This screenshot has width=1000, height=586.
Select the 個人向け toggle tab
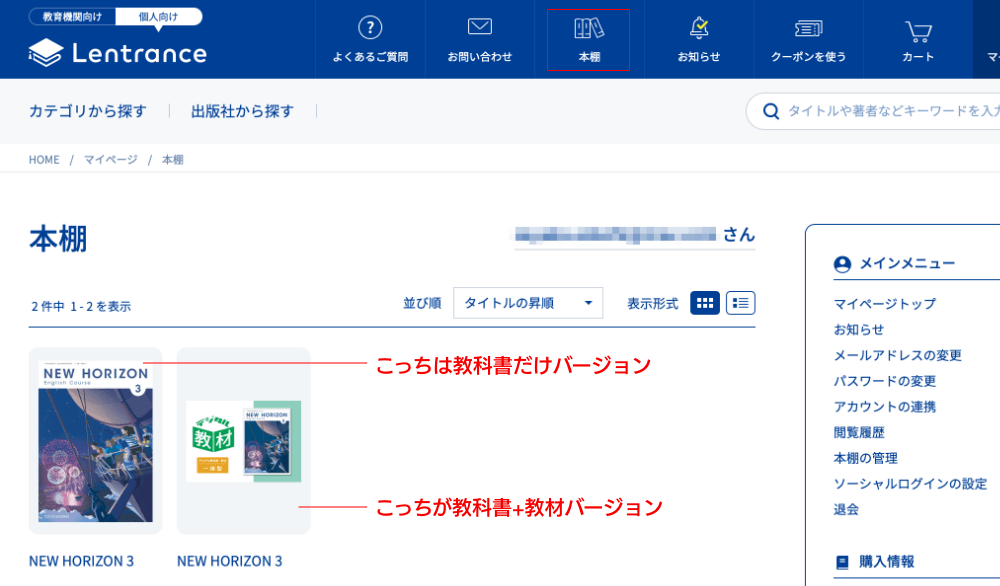[159, 17]
